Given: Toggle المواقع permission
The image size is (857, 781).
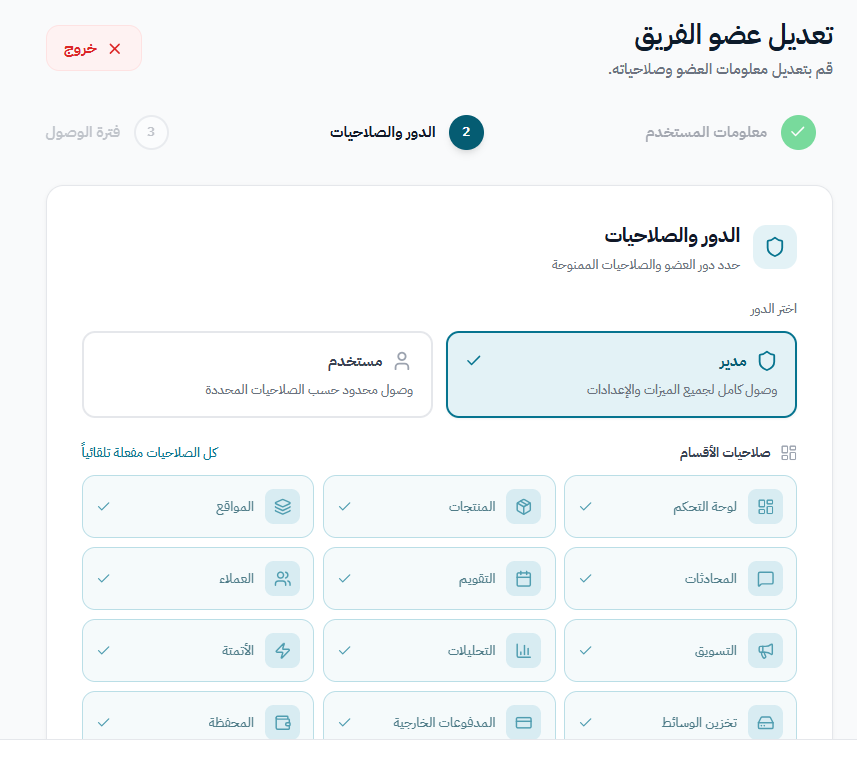Looking at the screenshot, I should click(198, 507).
